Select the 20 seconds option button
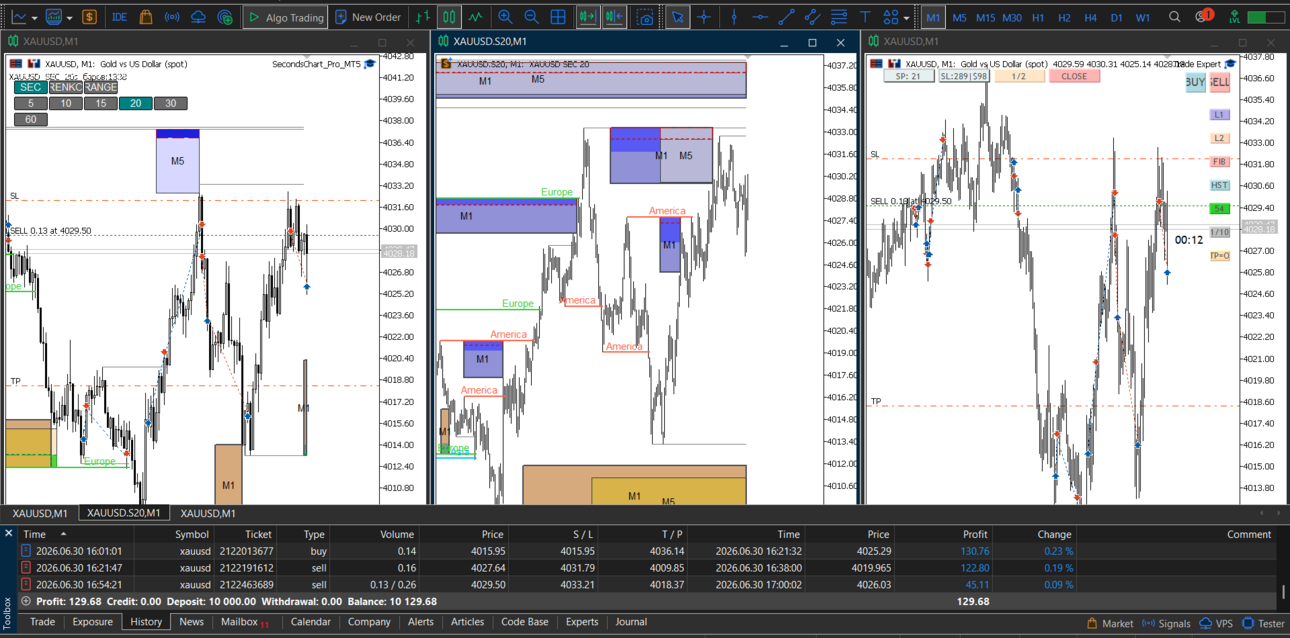Image resolution: width=1290 pixels, height=638 pixels. (135, 103)
